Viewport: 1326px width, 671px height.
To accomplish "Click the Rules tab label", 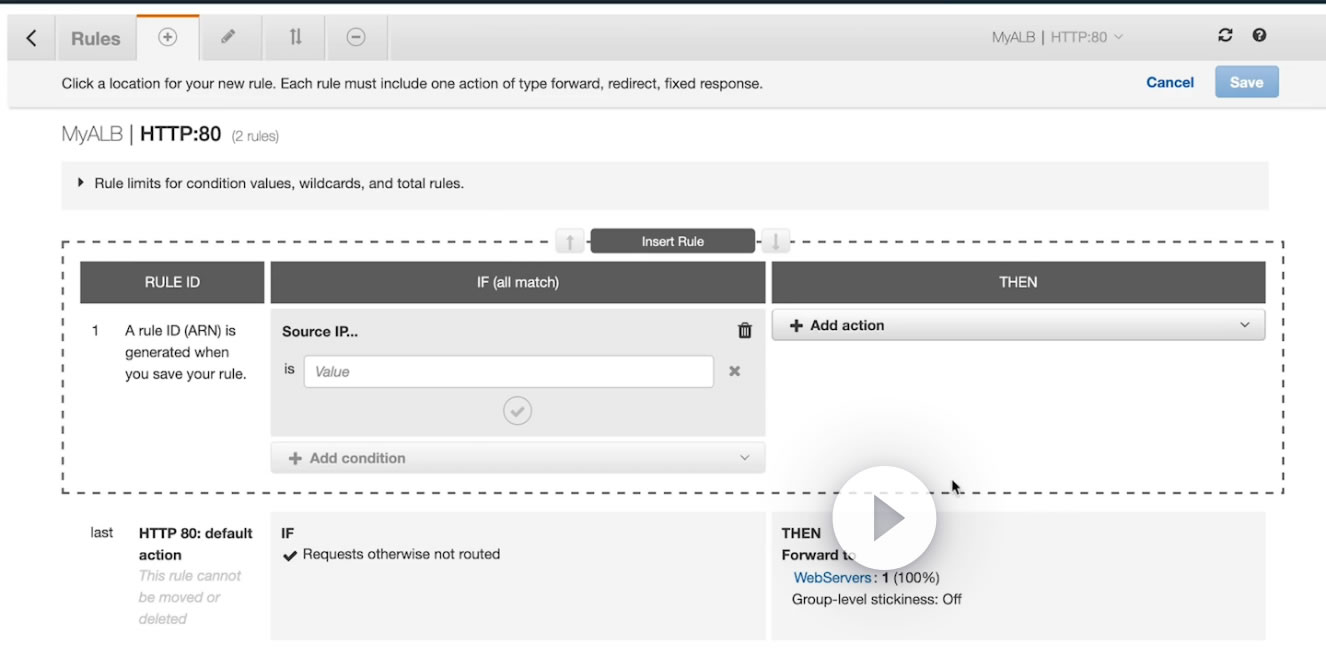I will pyautogui.click(x=96, y=39).
